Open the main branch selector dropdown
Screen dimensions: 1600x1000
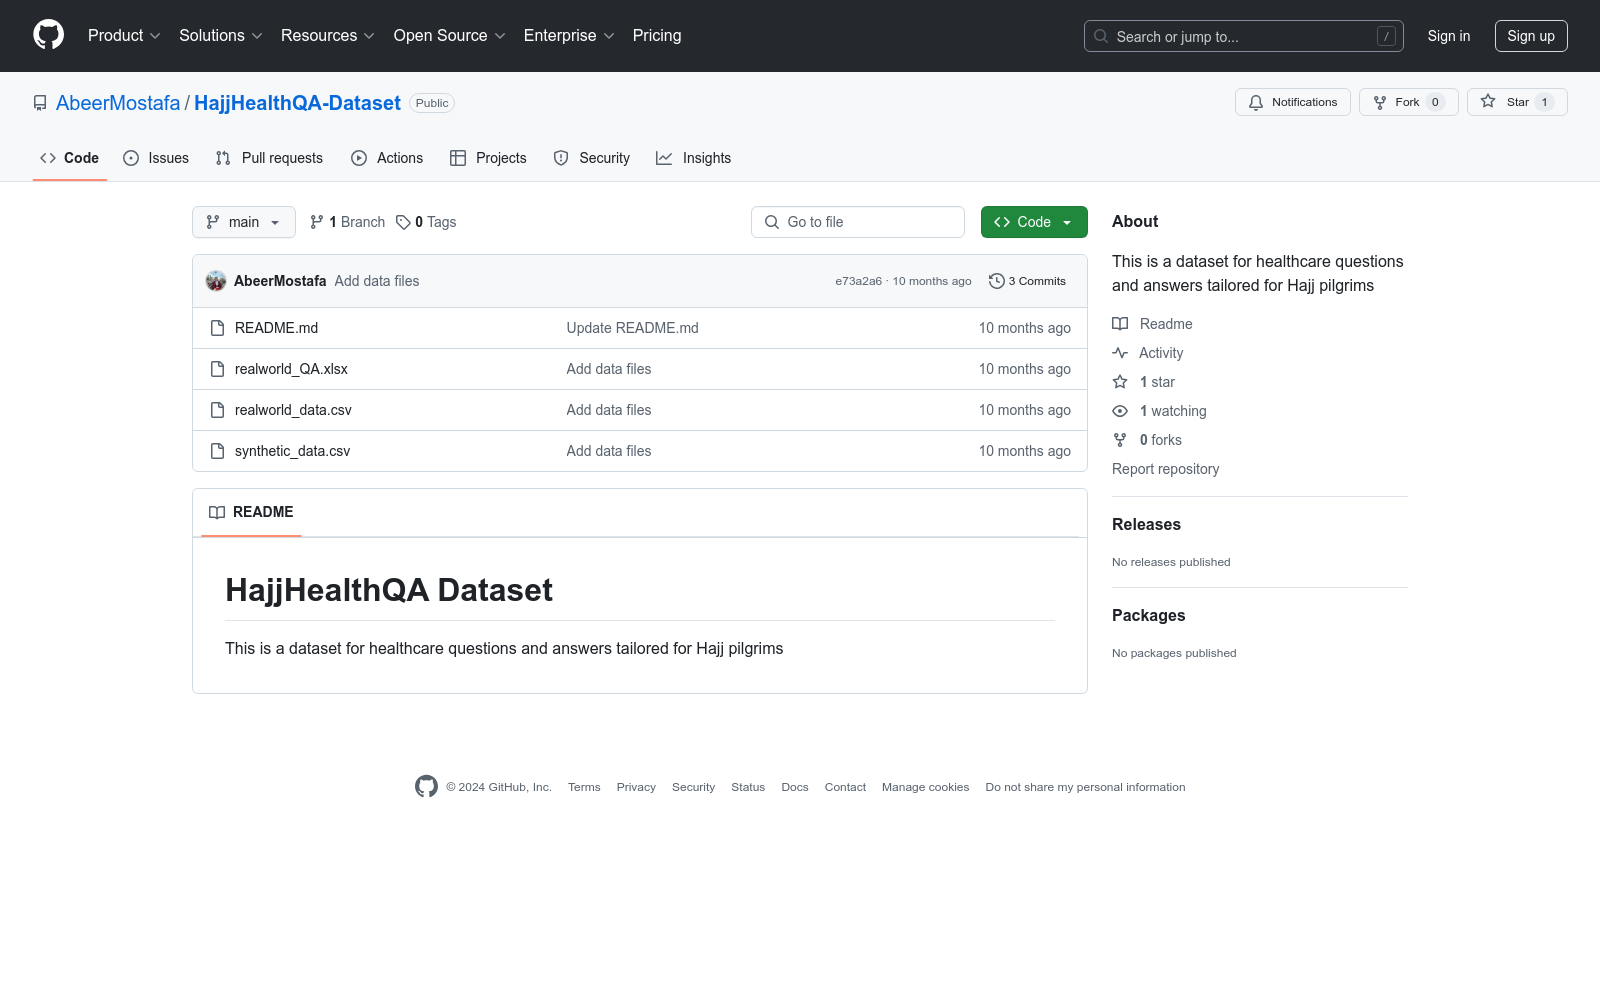coord(243,222)
